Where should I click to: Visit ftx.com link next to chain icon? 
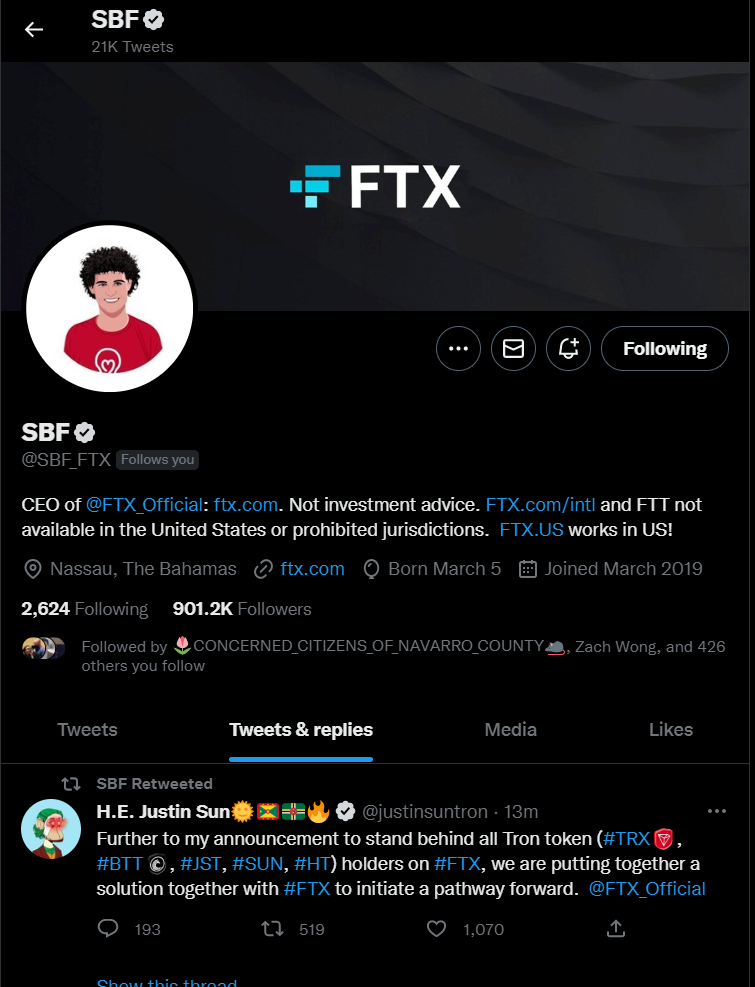pyautogui.click(x=312, y=569)
